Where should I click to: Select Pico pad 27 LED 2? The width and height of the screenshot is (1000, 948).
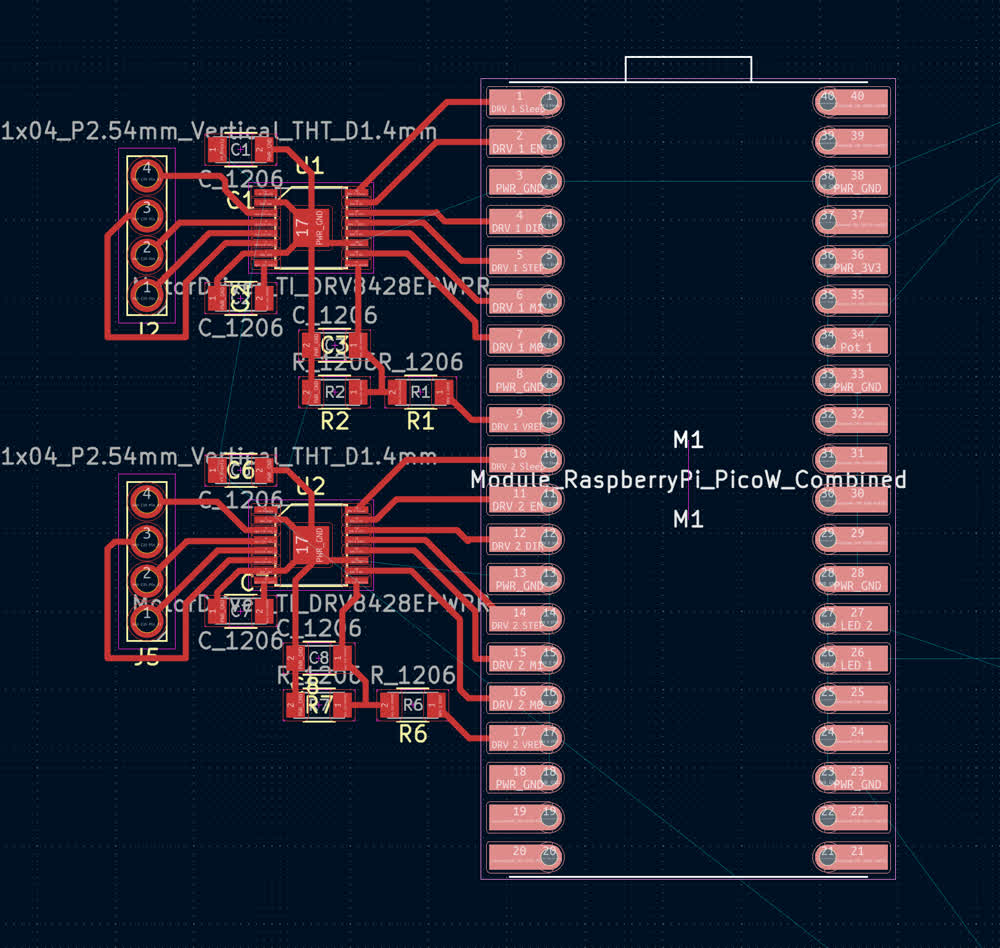pos(856,618)
